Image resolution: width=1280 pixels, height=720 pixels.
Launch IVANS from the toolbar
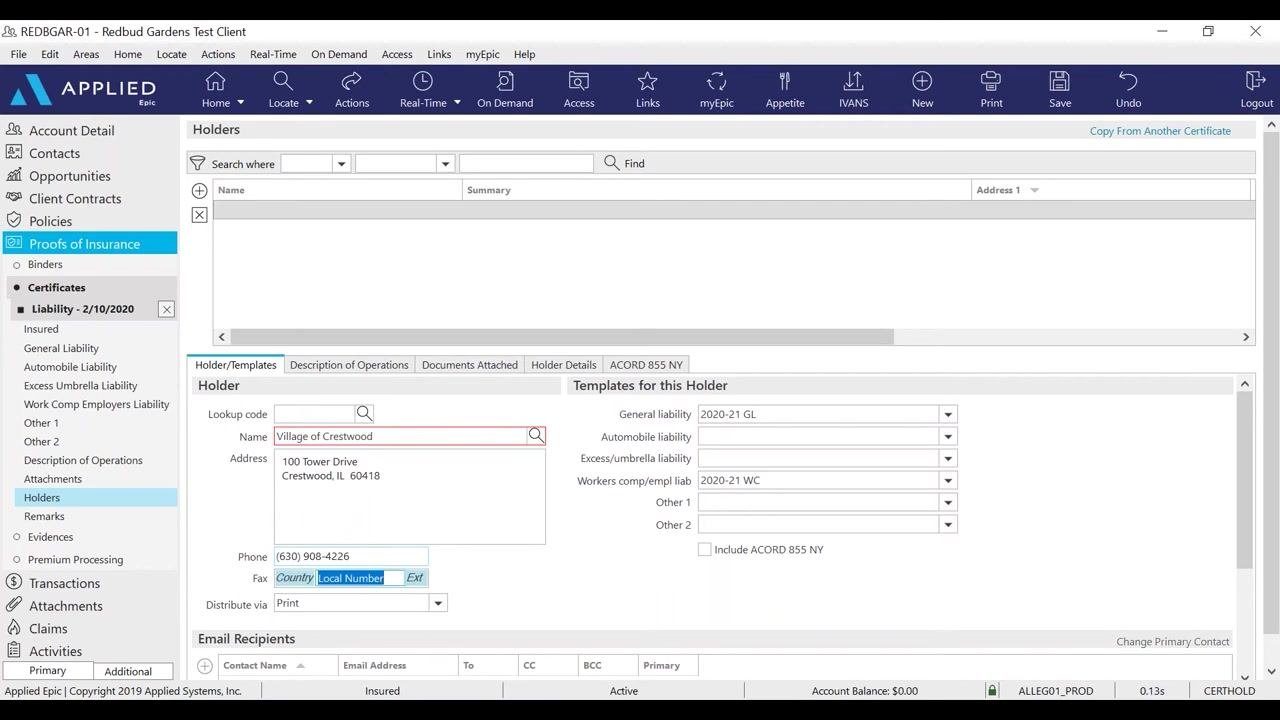click(x=853, y=89)
